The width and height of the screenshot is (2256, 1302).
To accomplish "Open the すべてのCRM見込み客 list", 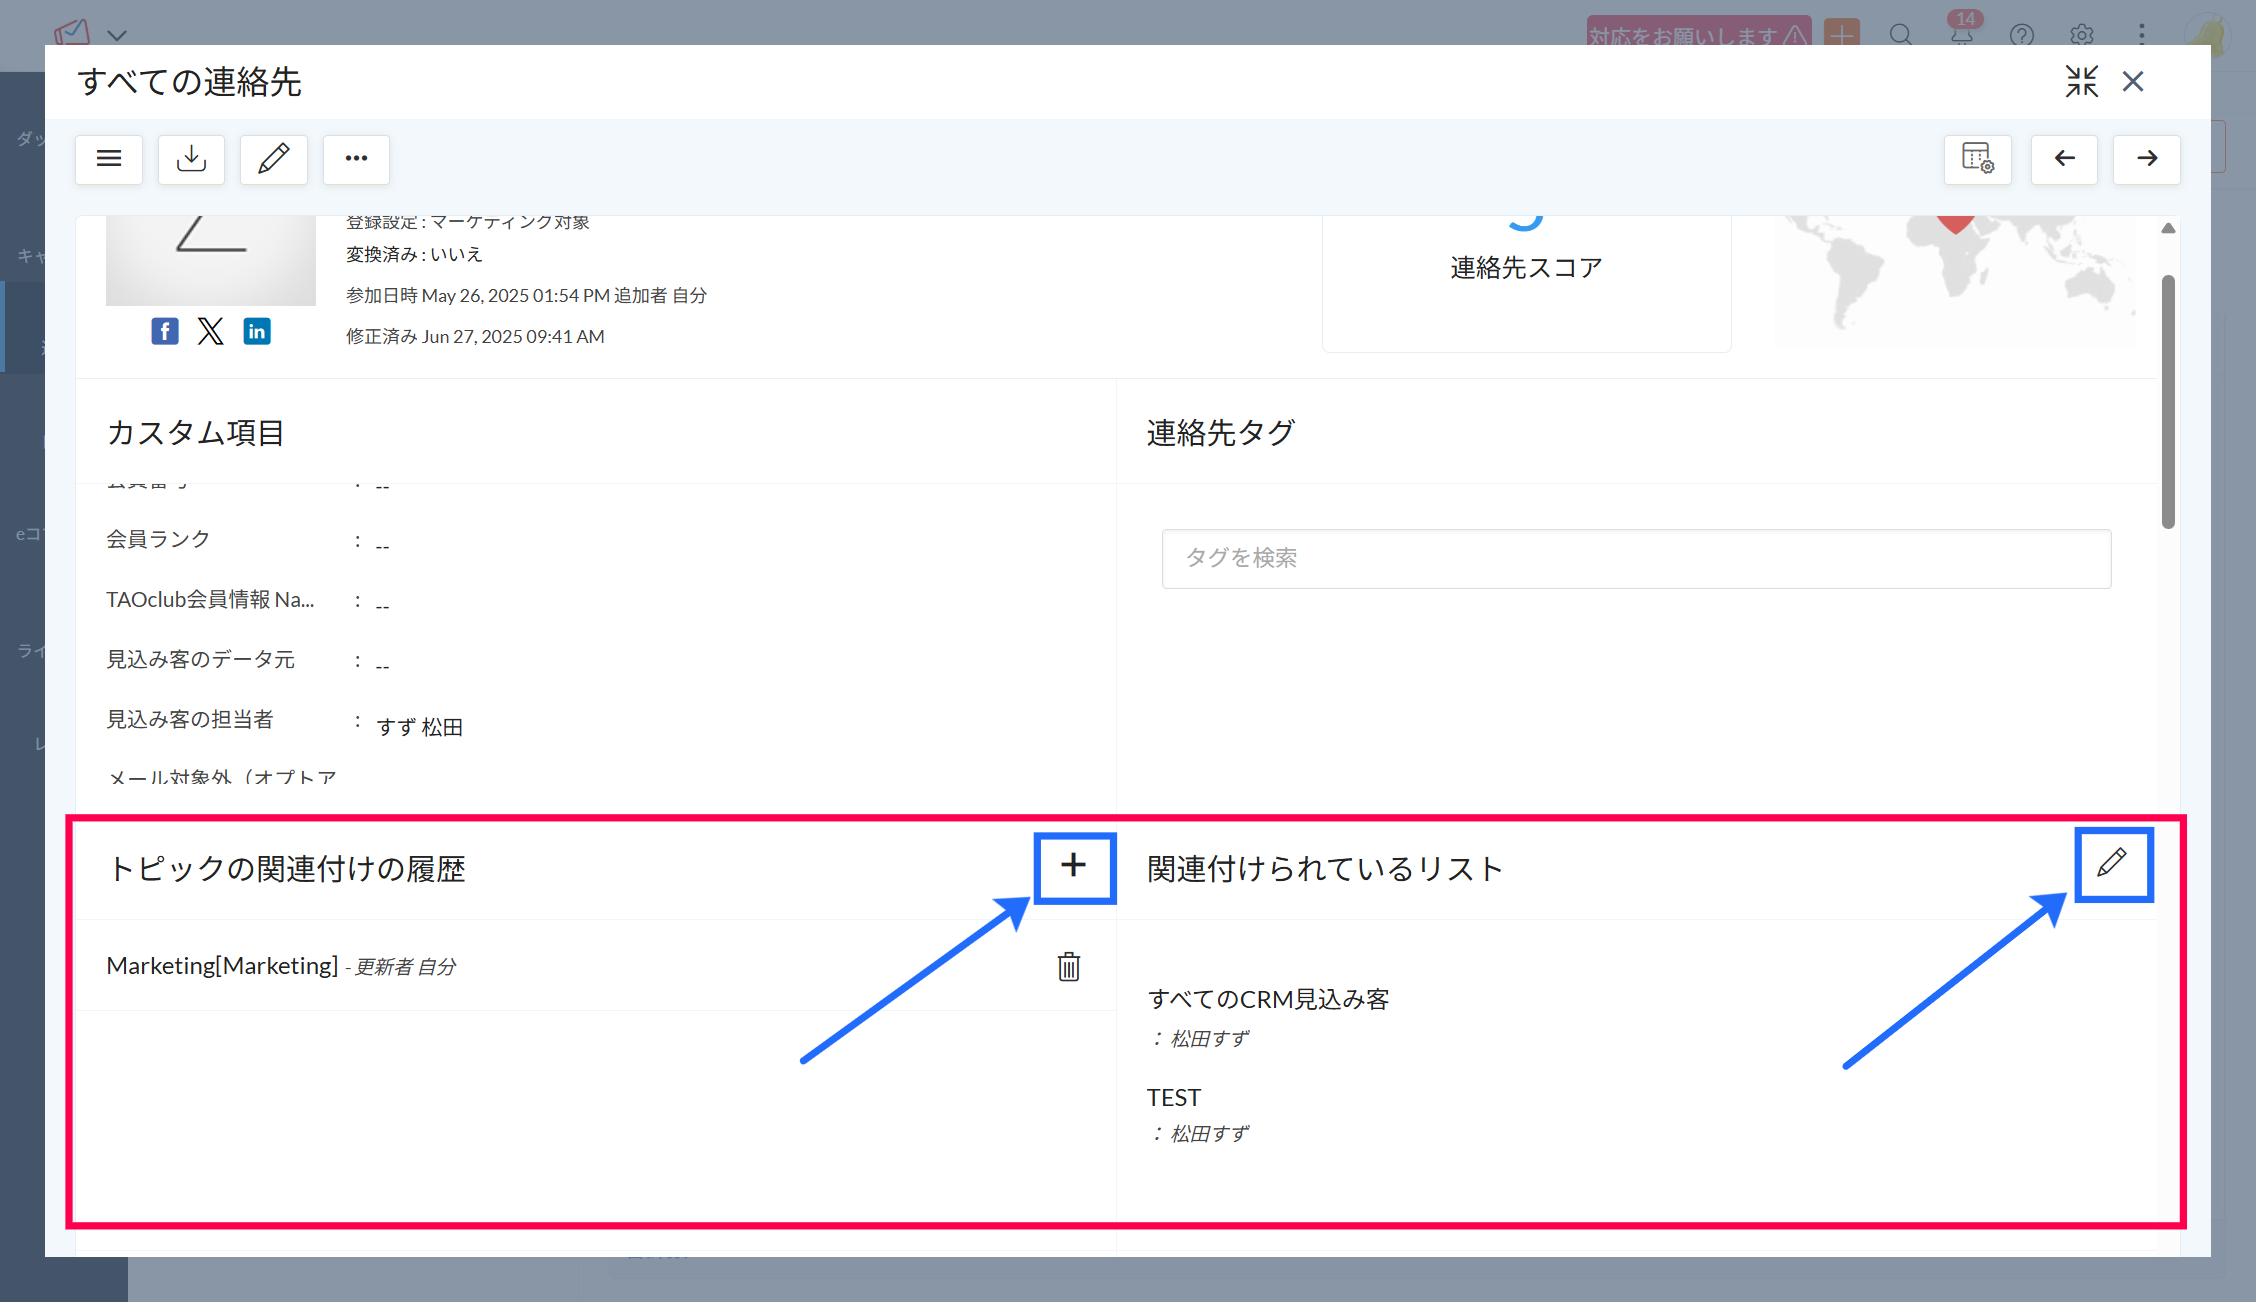I will pyautogui.click(x=1268, y=999).
